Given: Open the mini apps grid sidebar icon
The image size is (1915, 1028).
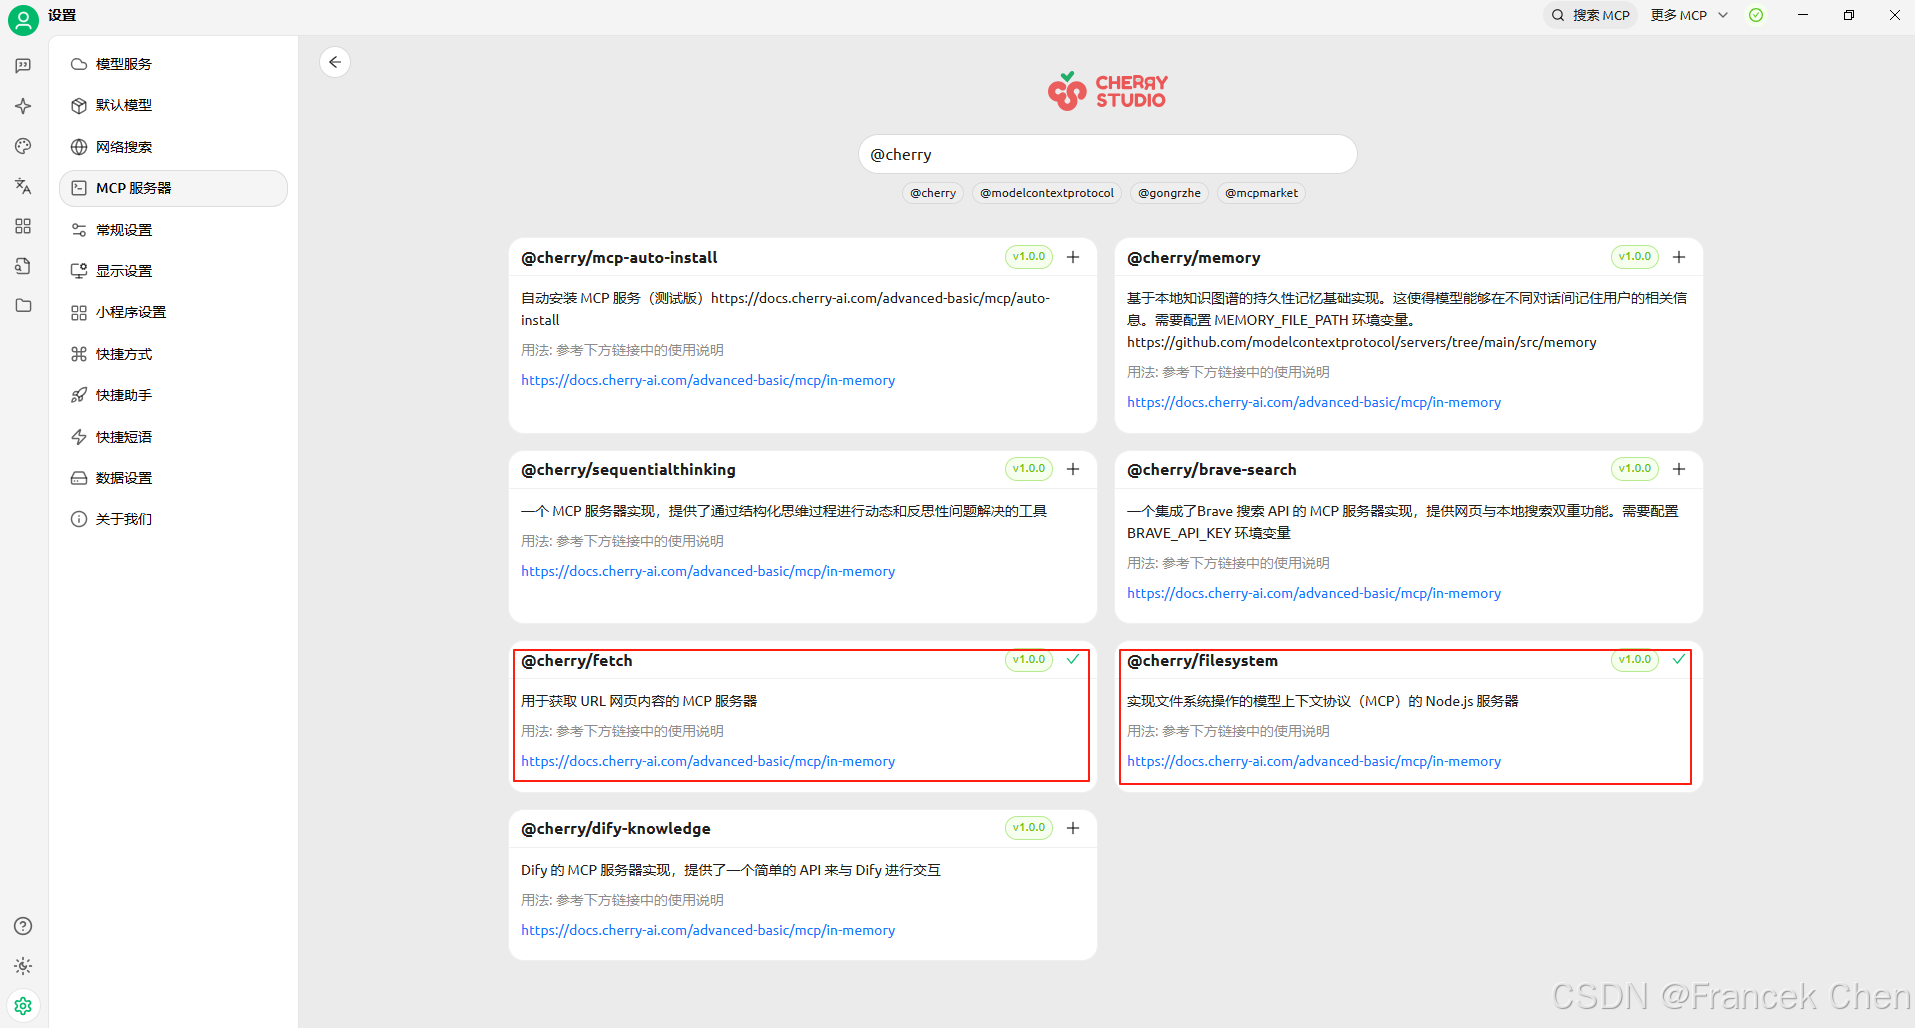Looking at the screenshot, I should point(23,226).
